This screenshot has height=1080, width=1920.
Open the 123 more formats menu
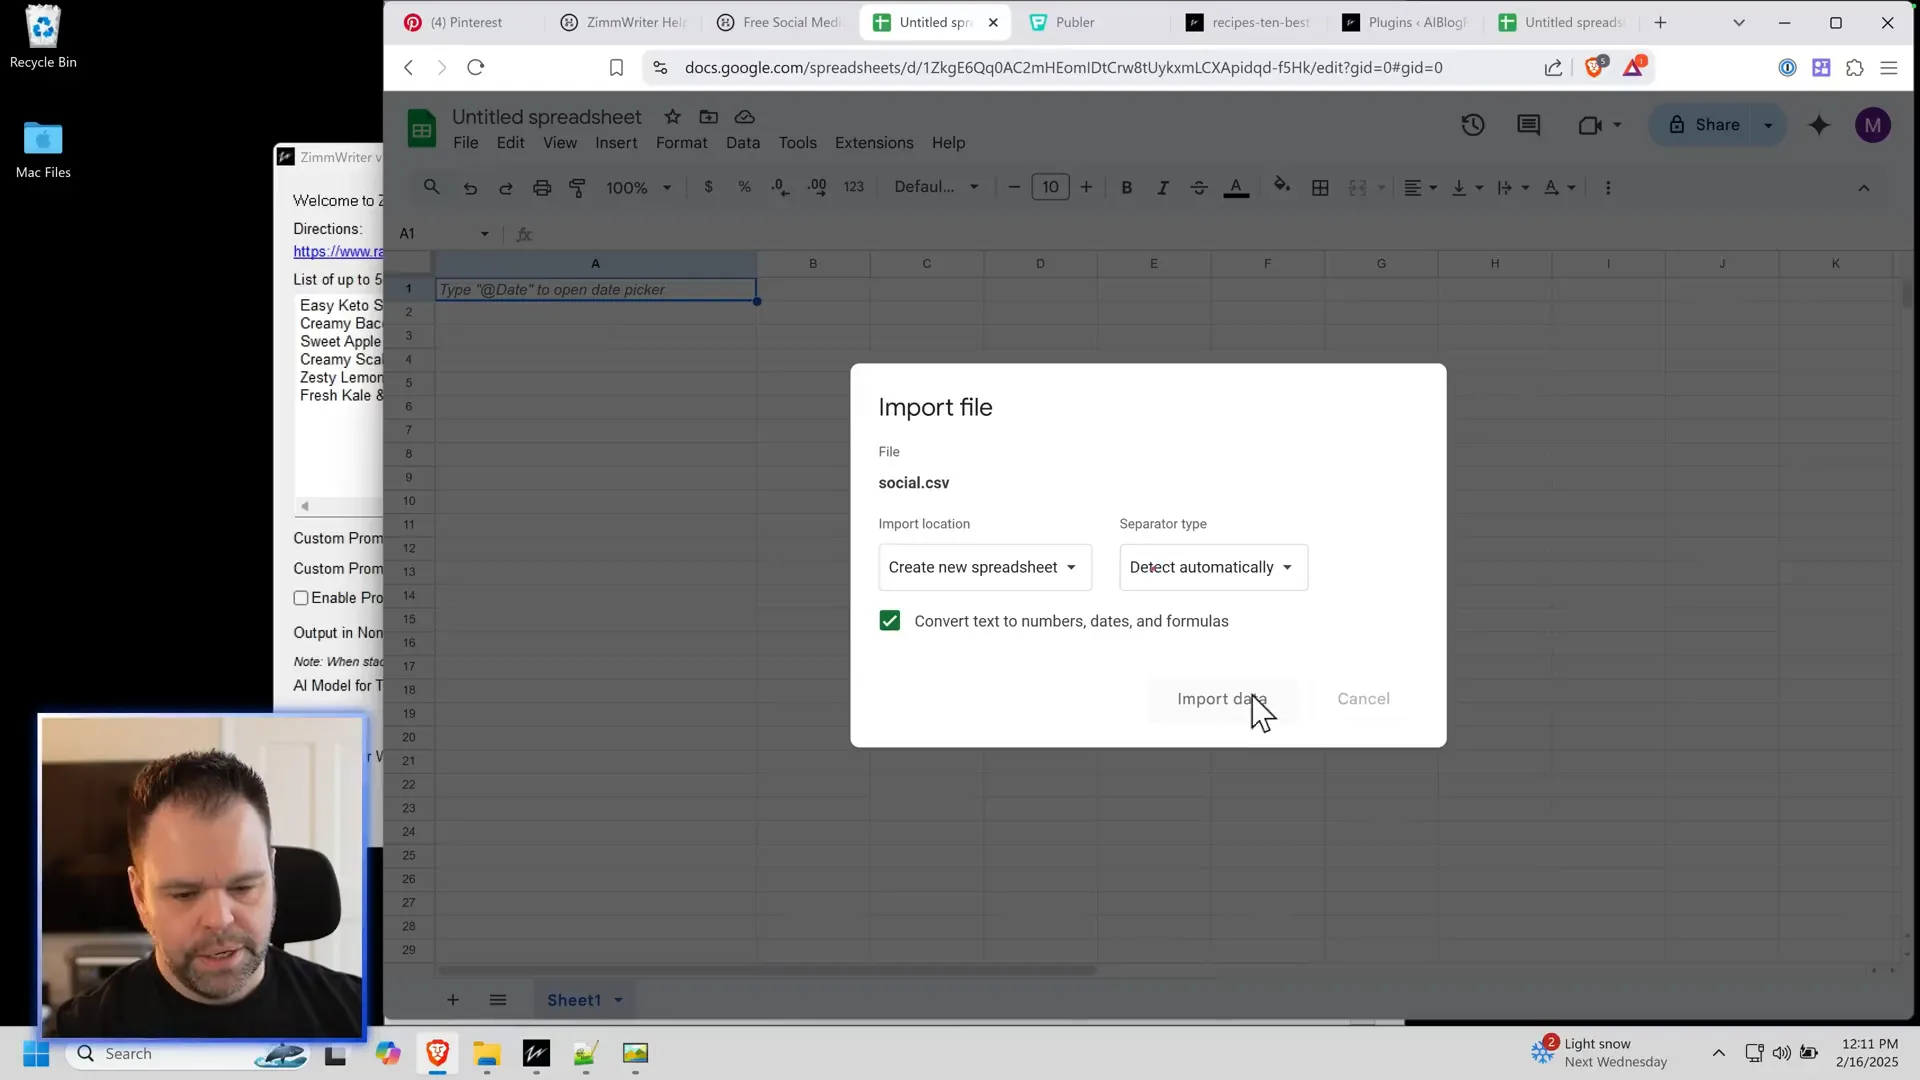coord(853,187)
